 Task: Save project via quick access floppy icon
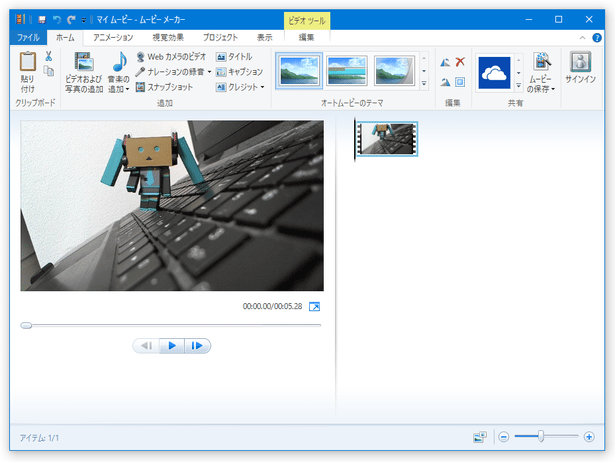(x=42, y=19)
